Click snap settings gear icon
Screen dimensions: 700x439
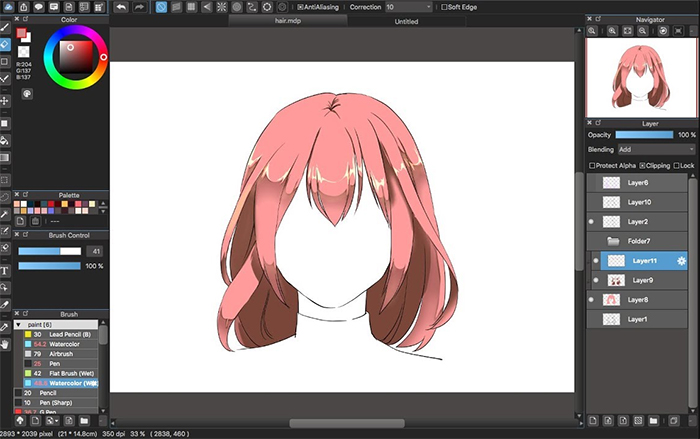pyautogui.click(x=267, y=7)
